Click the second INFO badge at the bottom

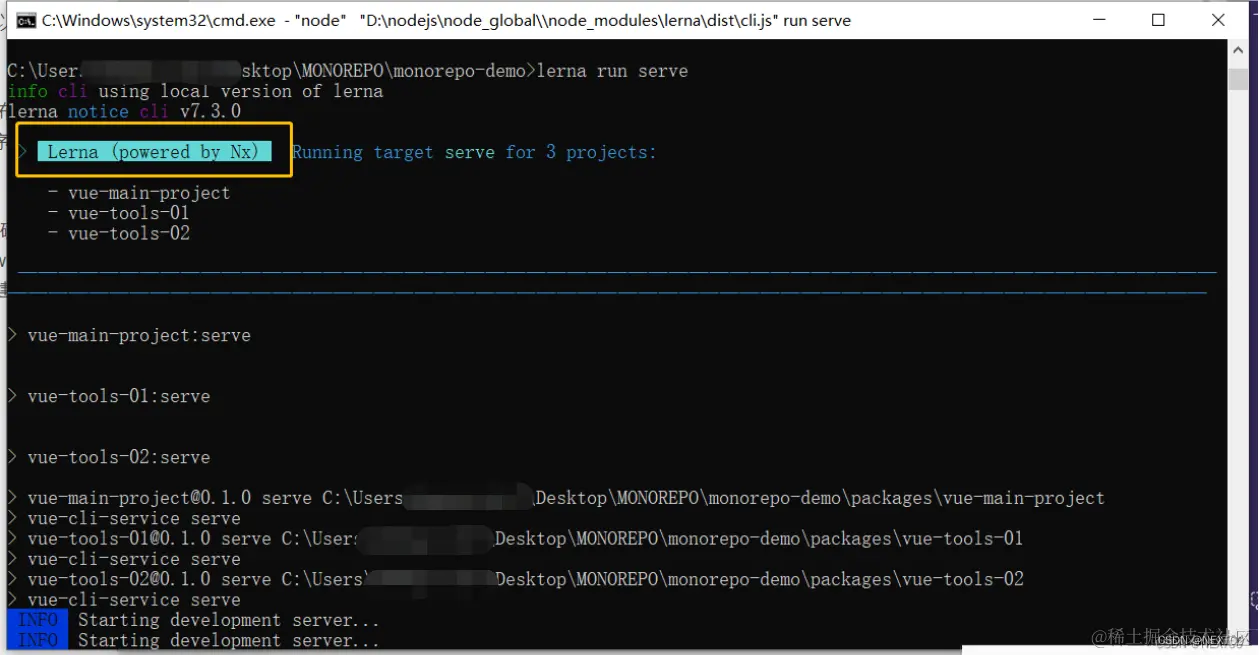tap(36, 640)
